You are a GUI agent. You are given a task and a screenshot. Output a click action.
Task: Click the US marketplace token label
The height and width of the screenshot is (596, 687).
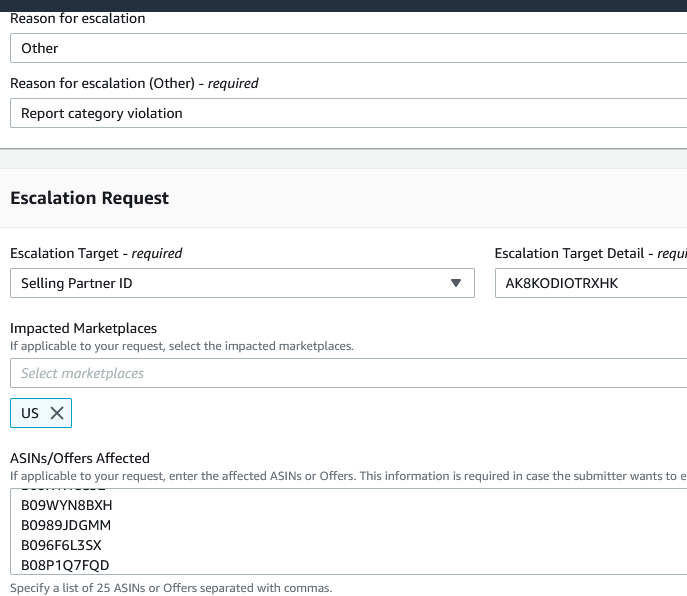coord(30,413)
